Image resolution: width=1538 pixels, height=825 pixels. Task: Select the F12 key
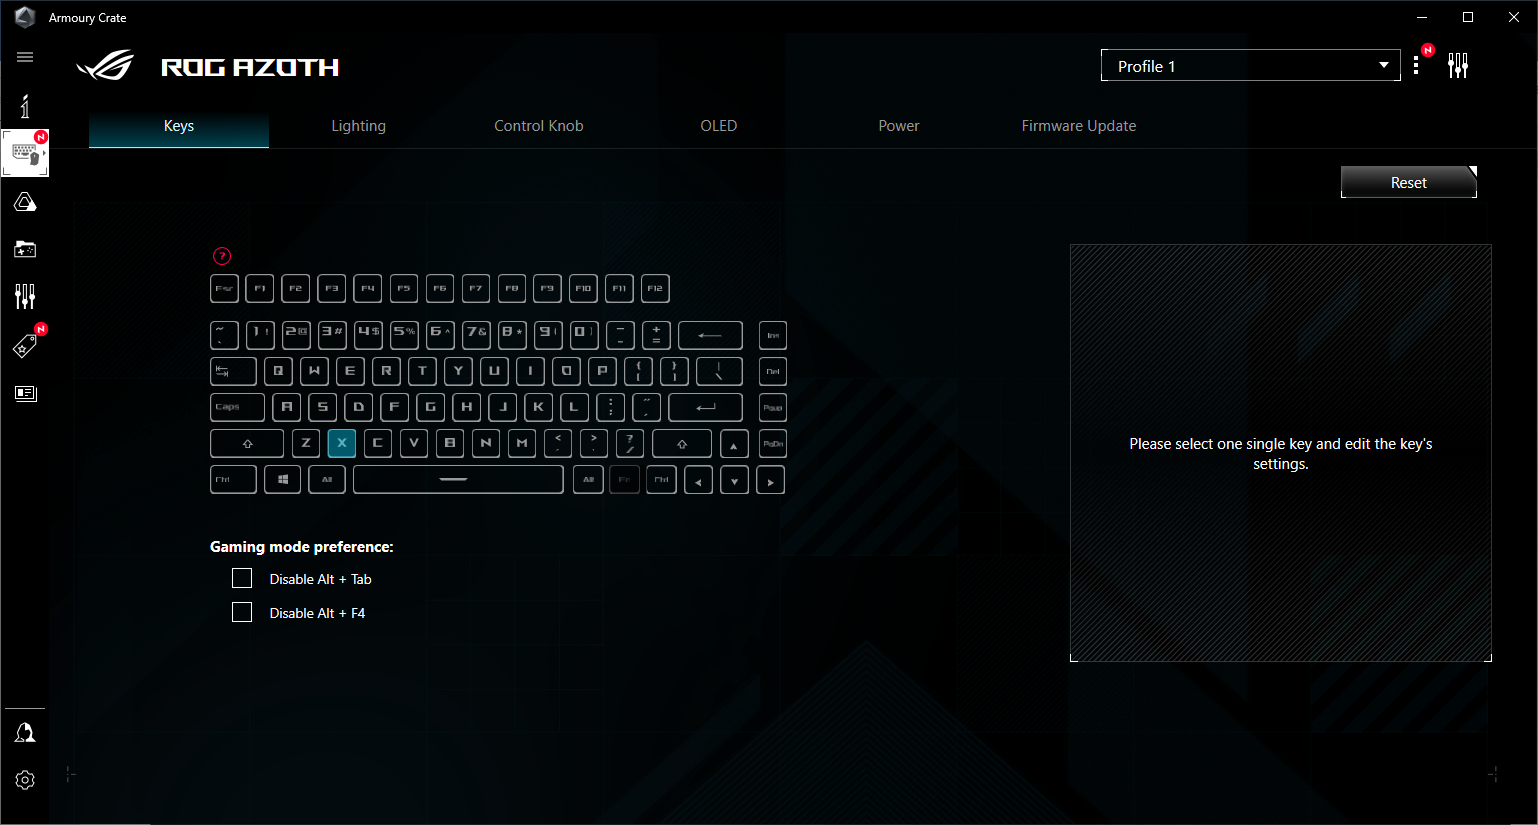coord(655,288)
